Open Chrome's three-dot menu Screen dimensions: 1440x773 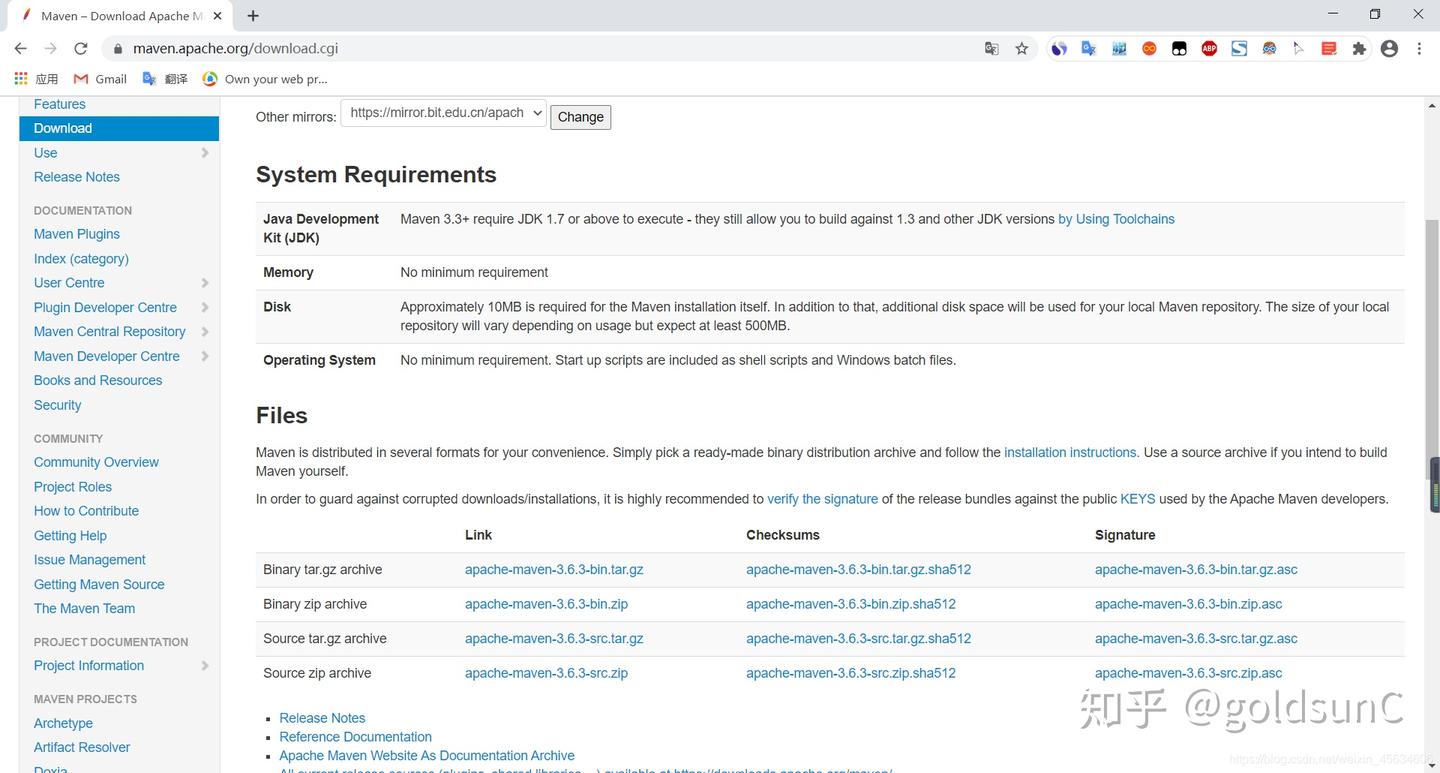point(1419,48)
